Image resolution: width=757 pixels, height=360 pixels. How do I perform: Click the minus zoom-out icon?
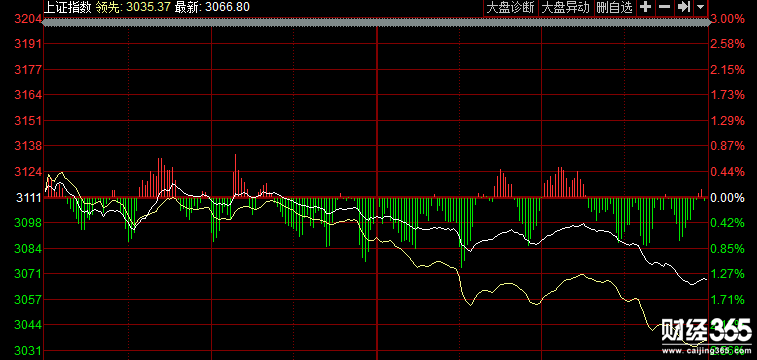(x=664, y=7)
